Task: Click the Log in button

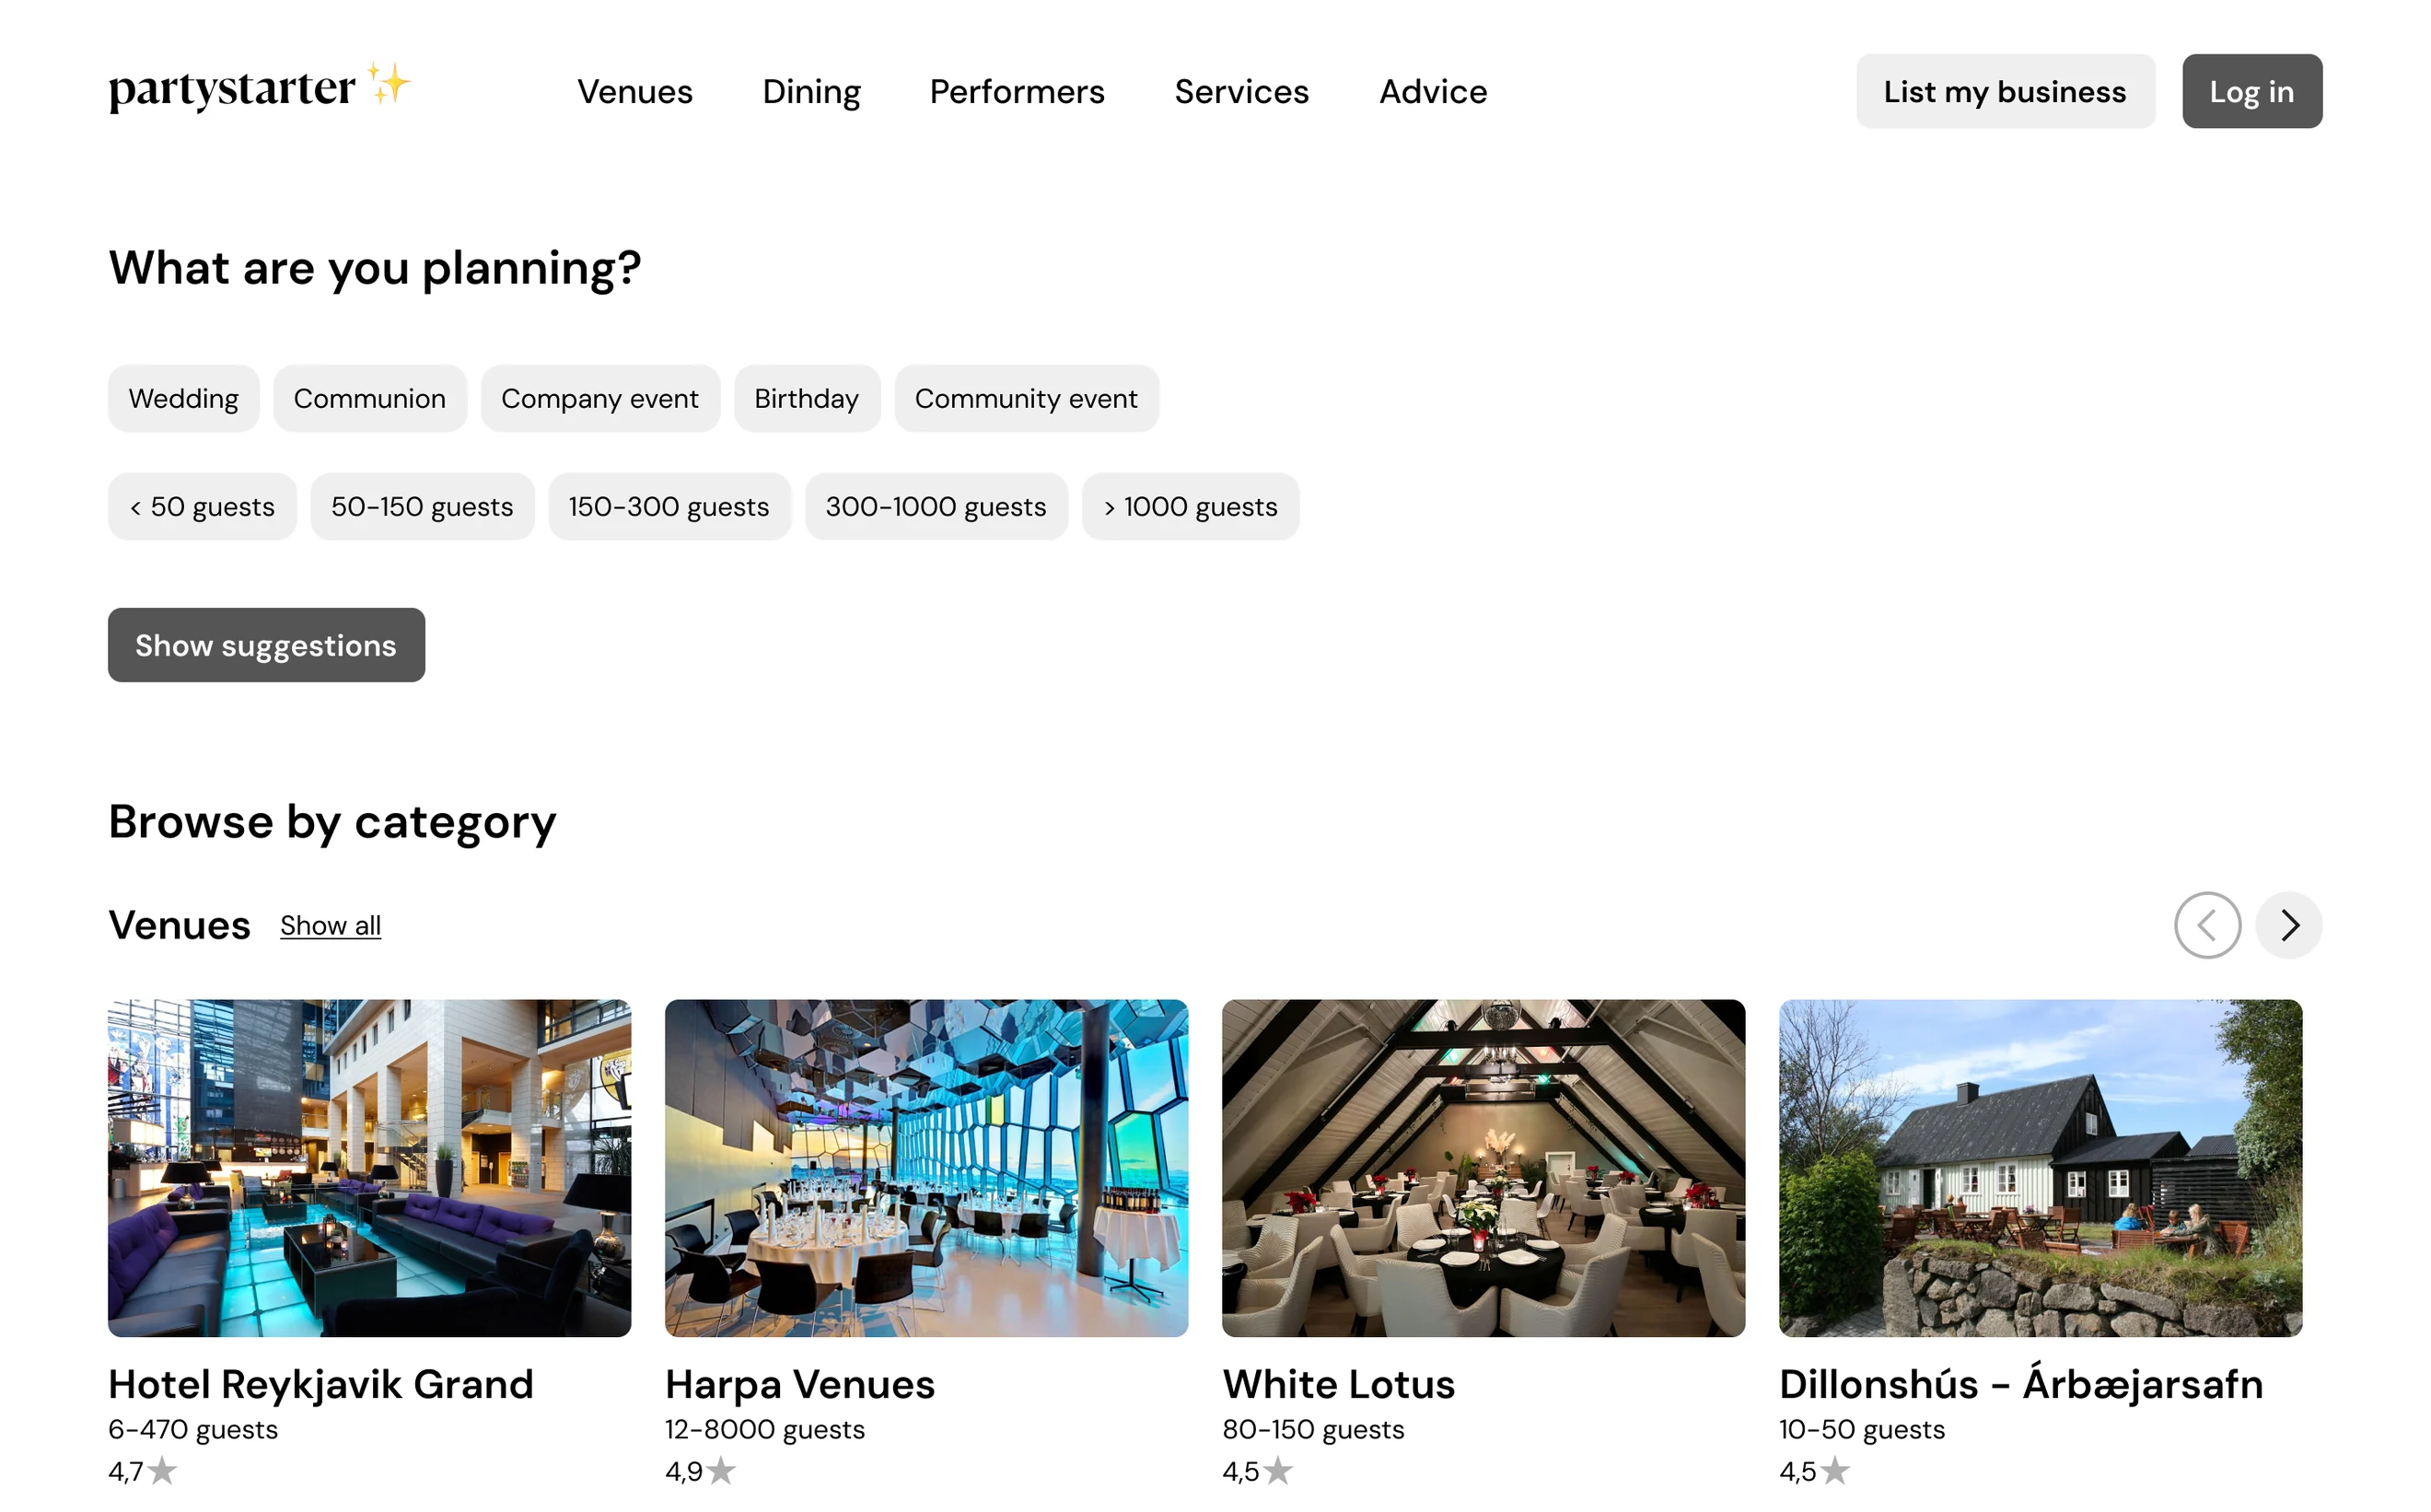Action: pos(2252,91)
